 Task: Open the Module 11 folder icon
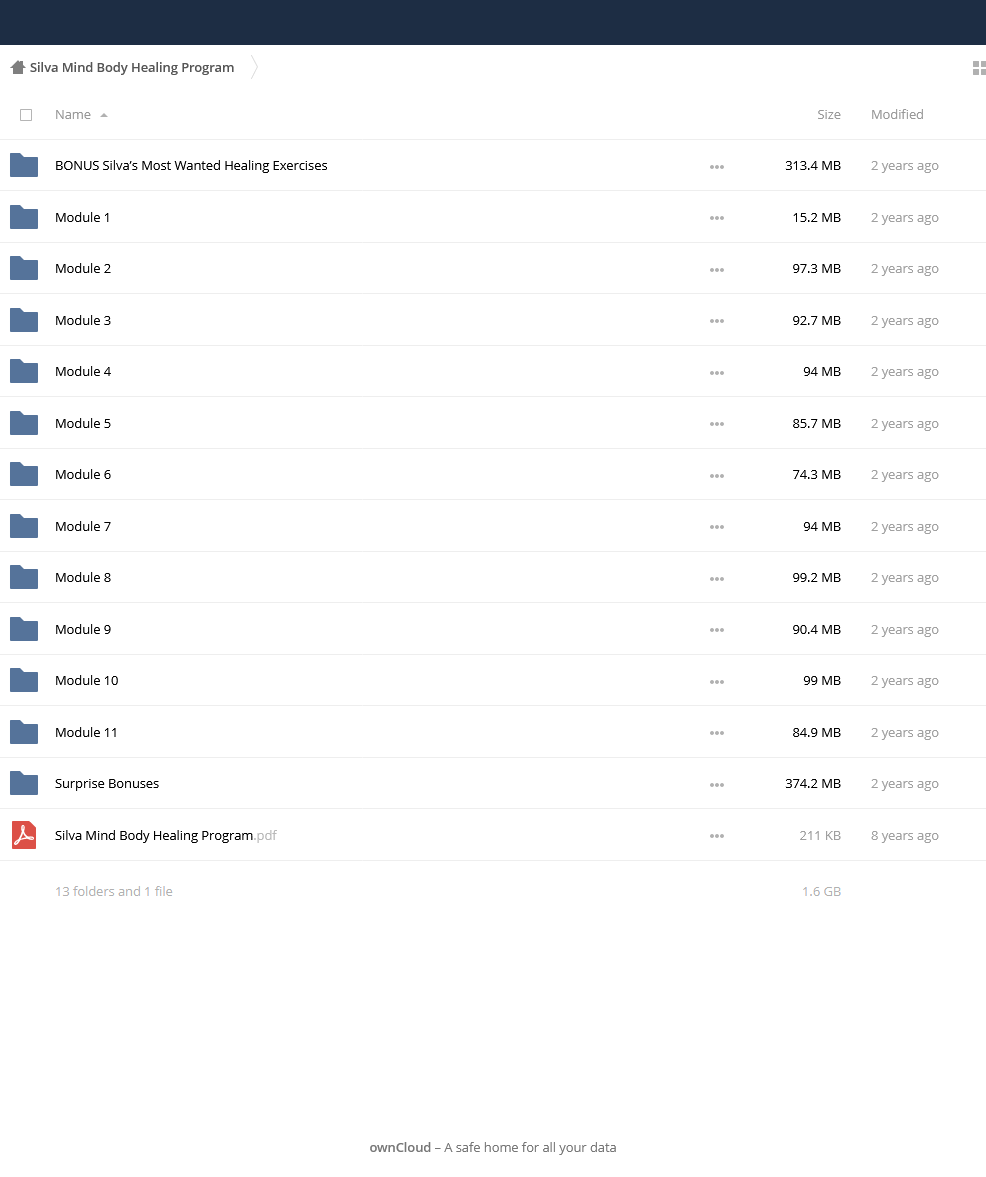[24, 732]
